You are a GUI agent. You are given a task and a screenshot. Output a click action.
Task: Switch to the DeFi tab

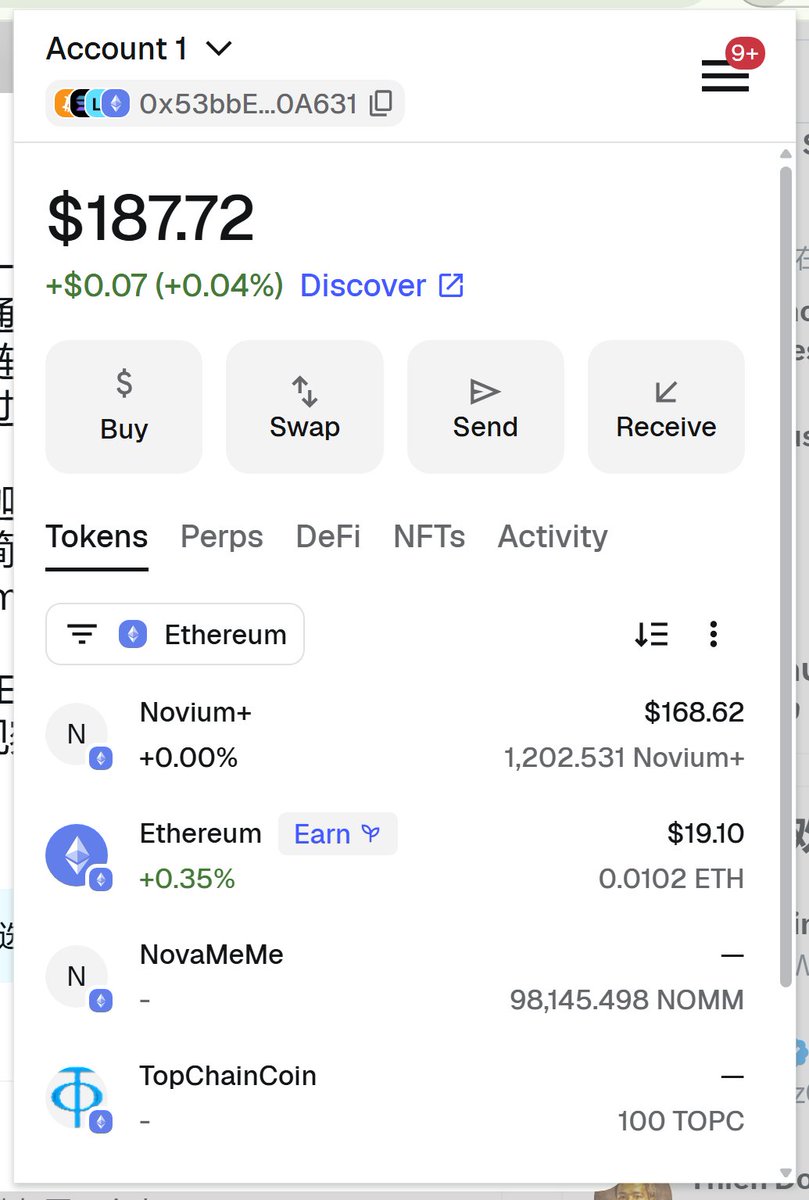[x=328, y=537]
